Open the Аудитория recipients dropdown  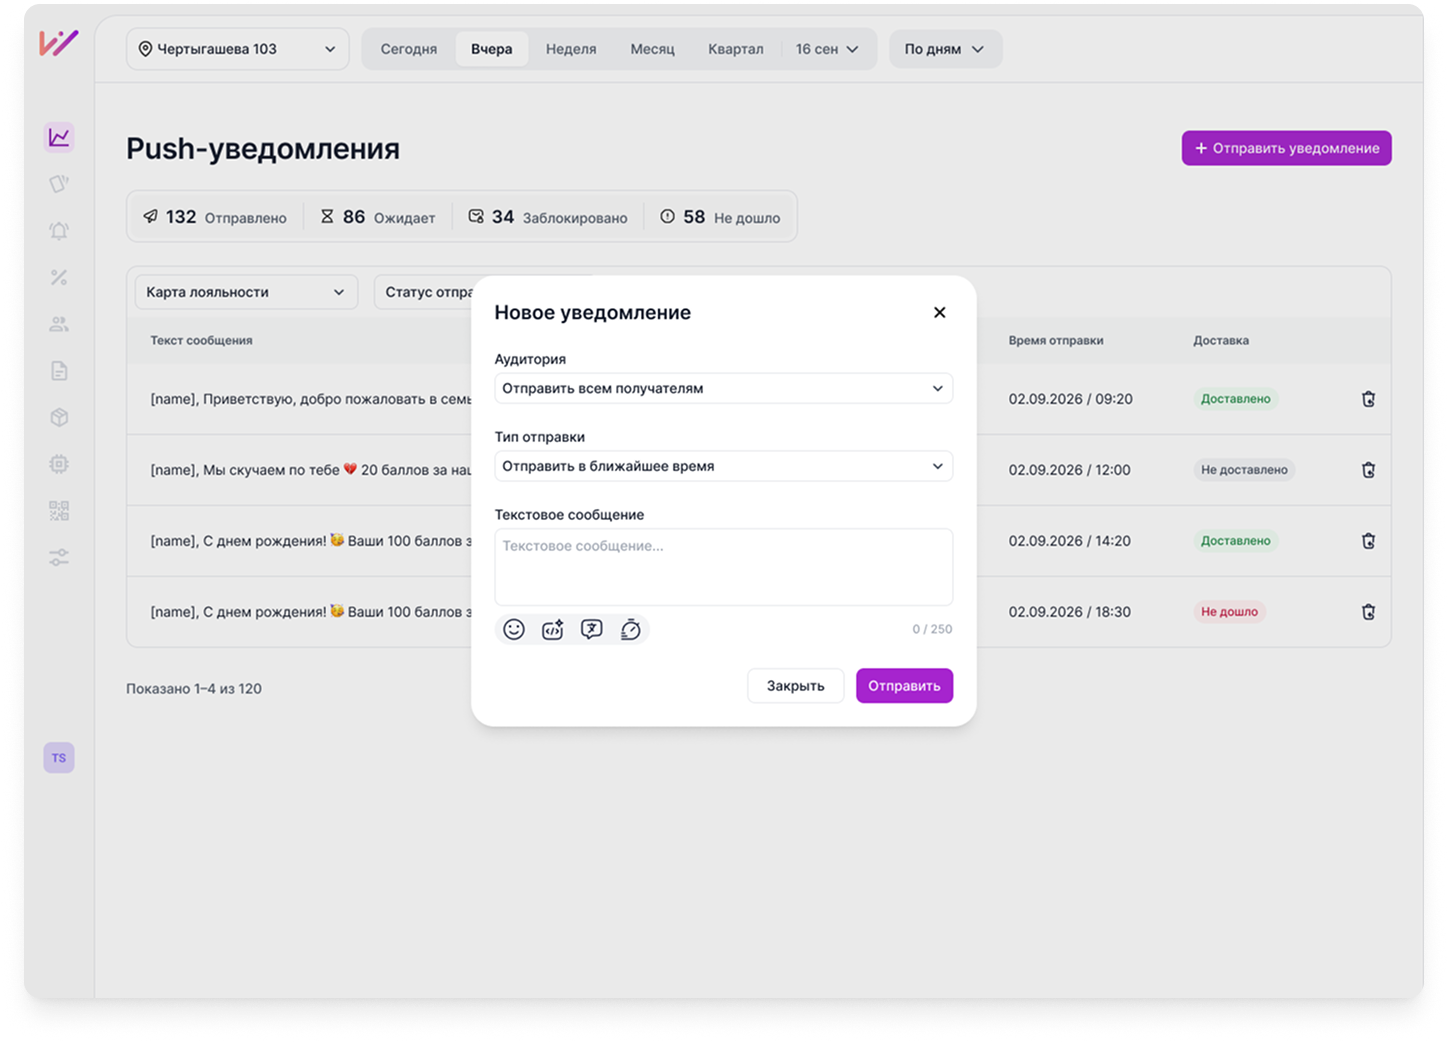click(x=724, y=388)
